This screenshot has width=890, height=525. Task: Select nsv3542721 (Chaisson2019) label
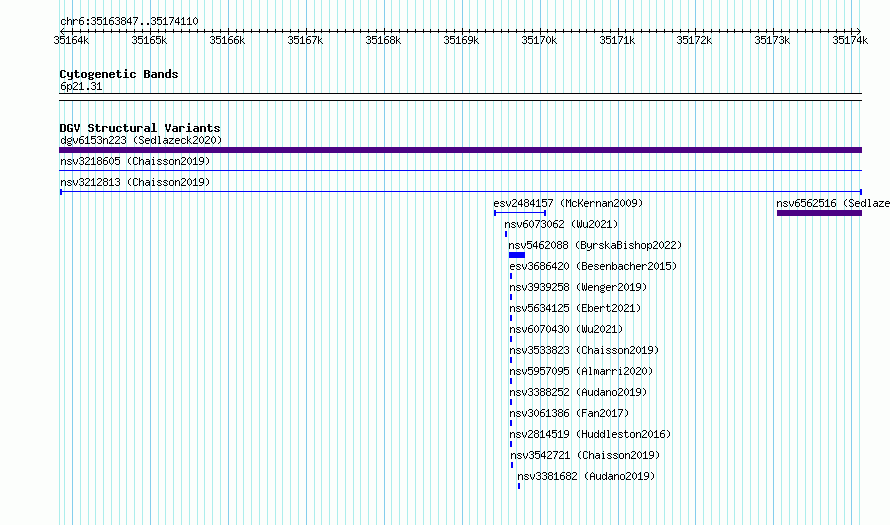pos(585,455)
